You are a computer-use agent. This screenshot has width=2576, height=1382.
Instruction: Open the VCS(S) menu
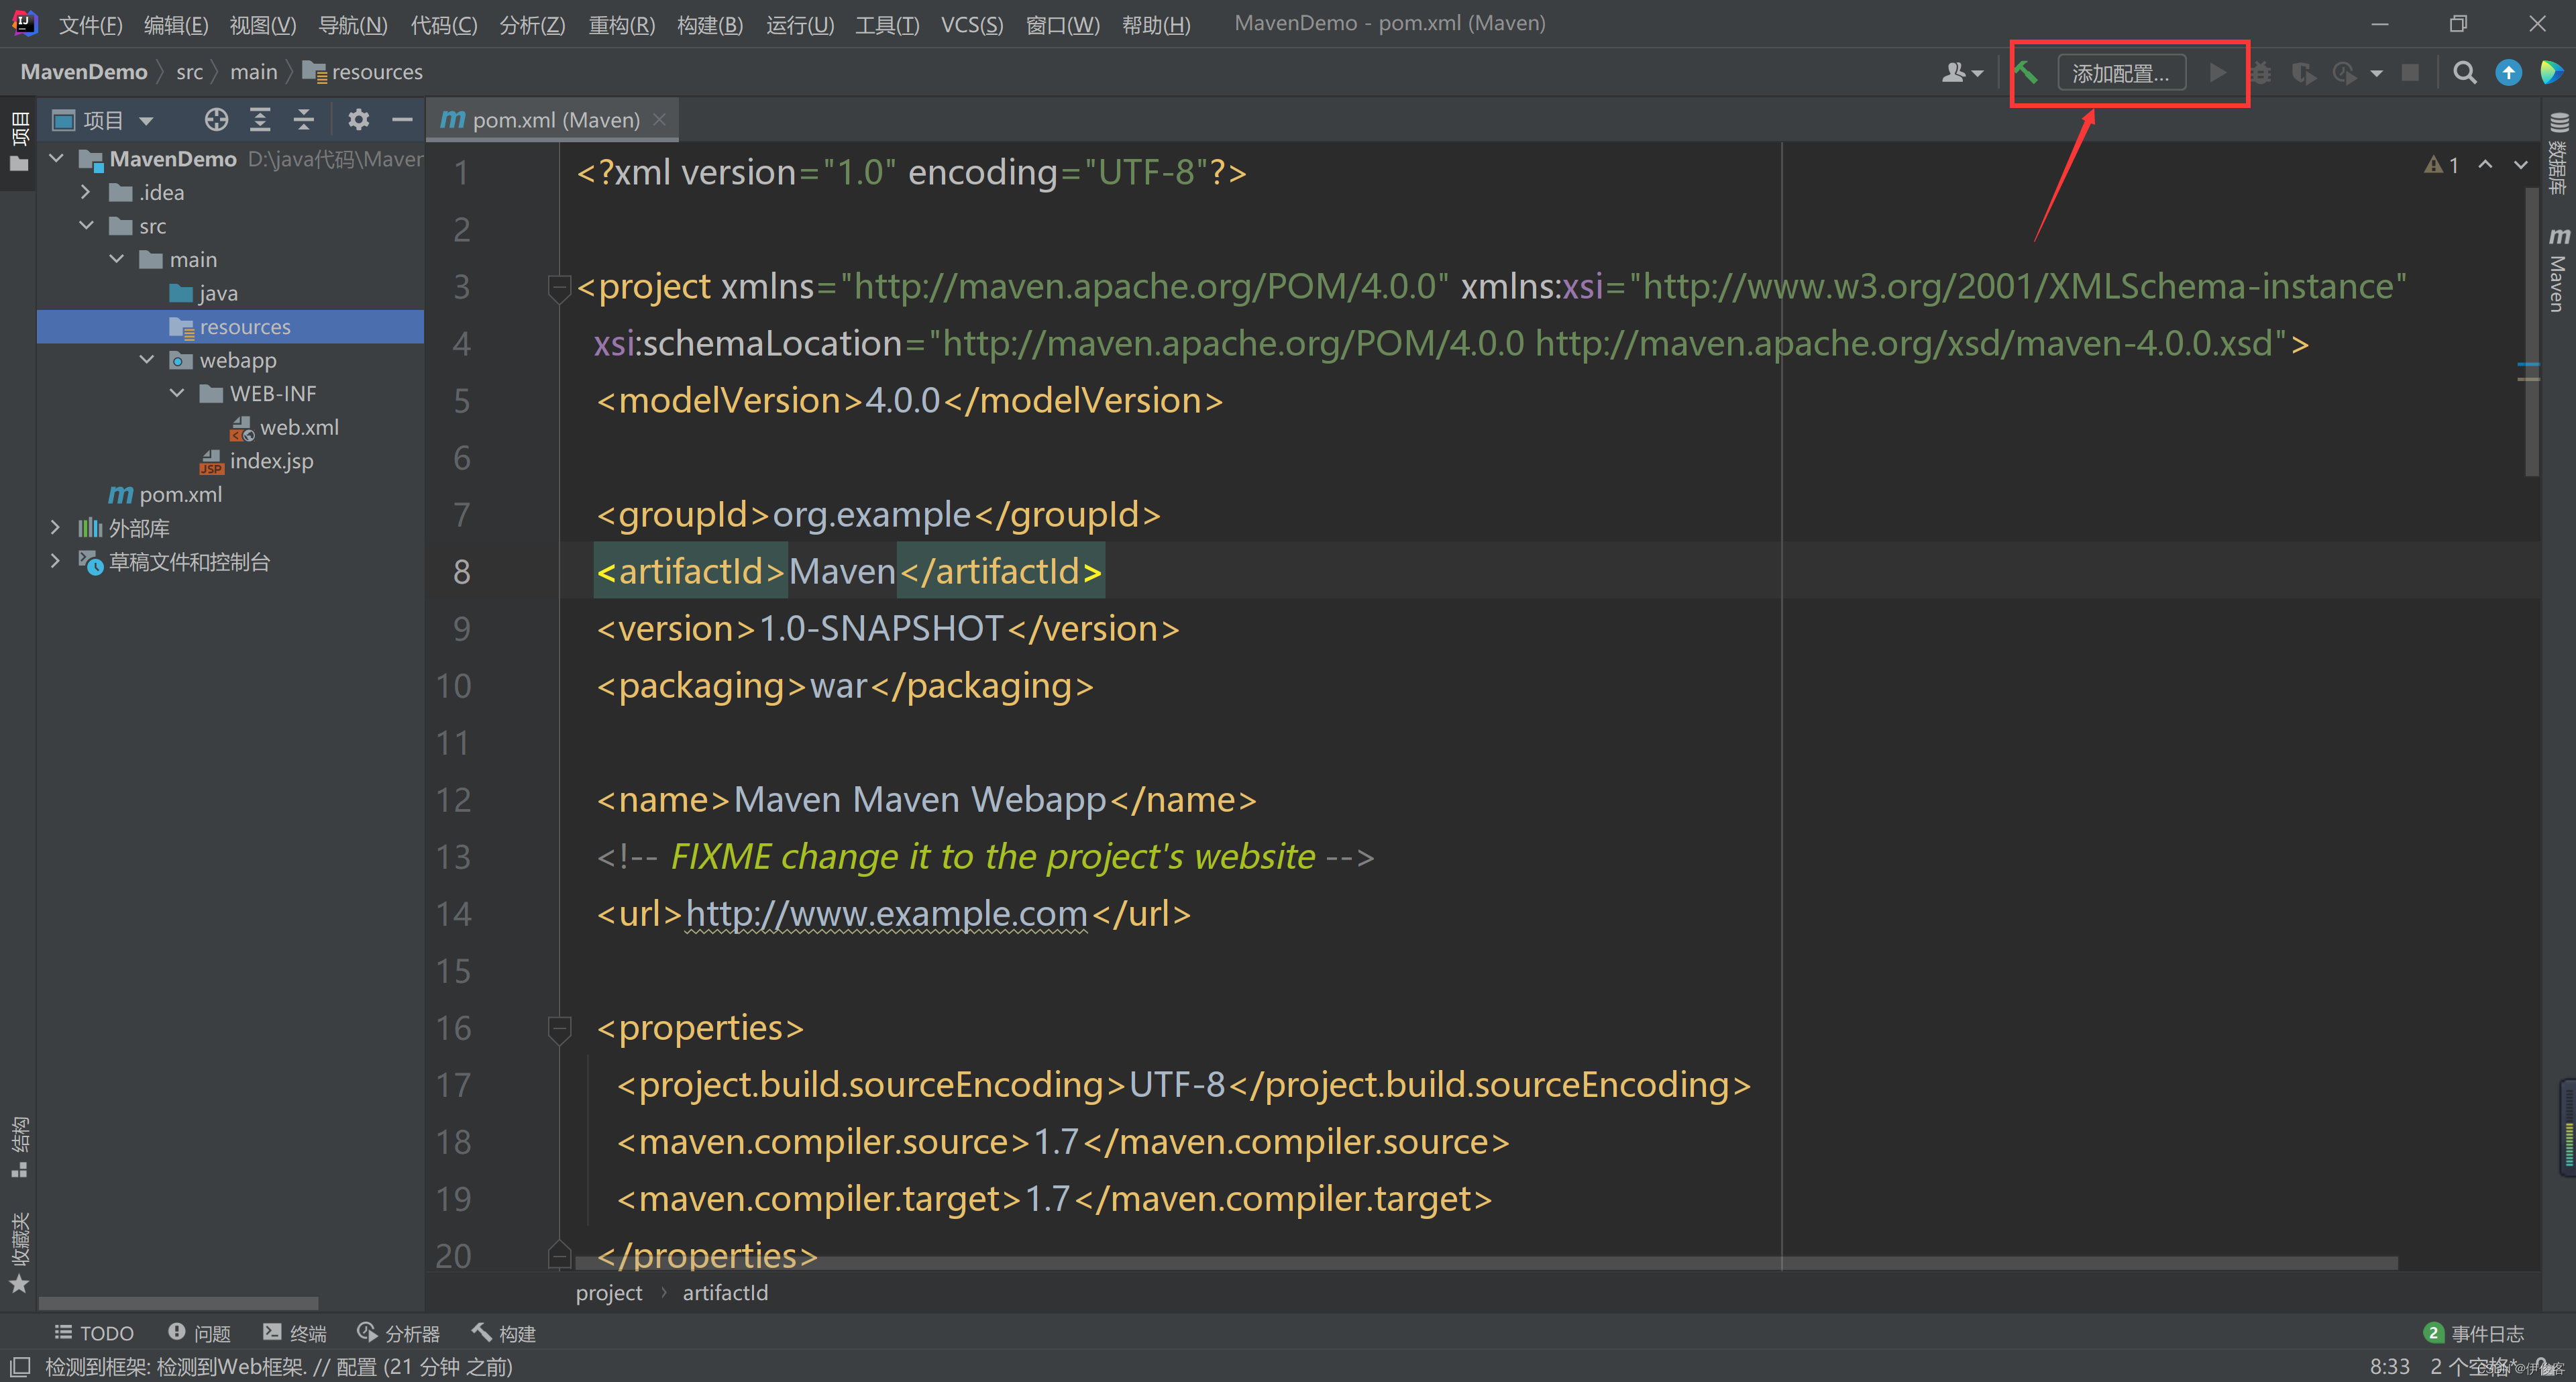[x=971, y=24]
